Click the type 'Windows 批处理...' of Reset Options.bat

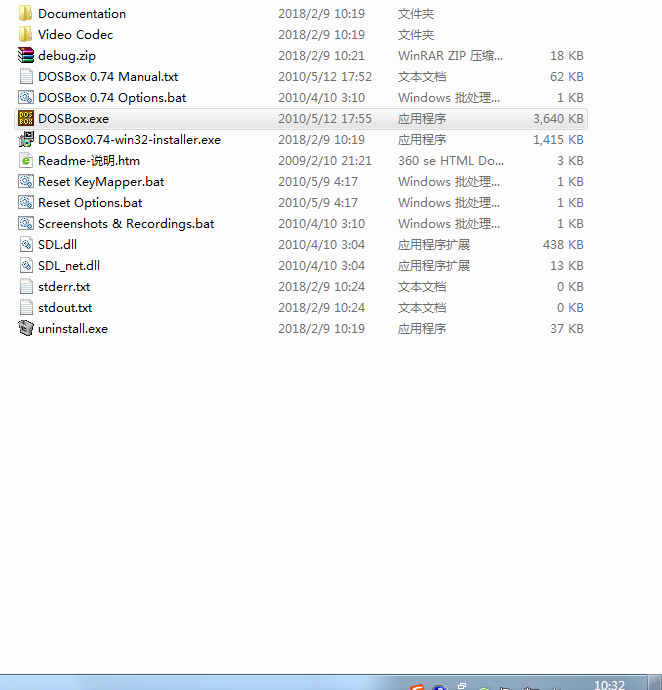tap(449, 203)
